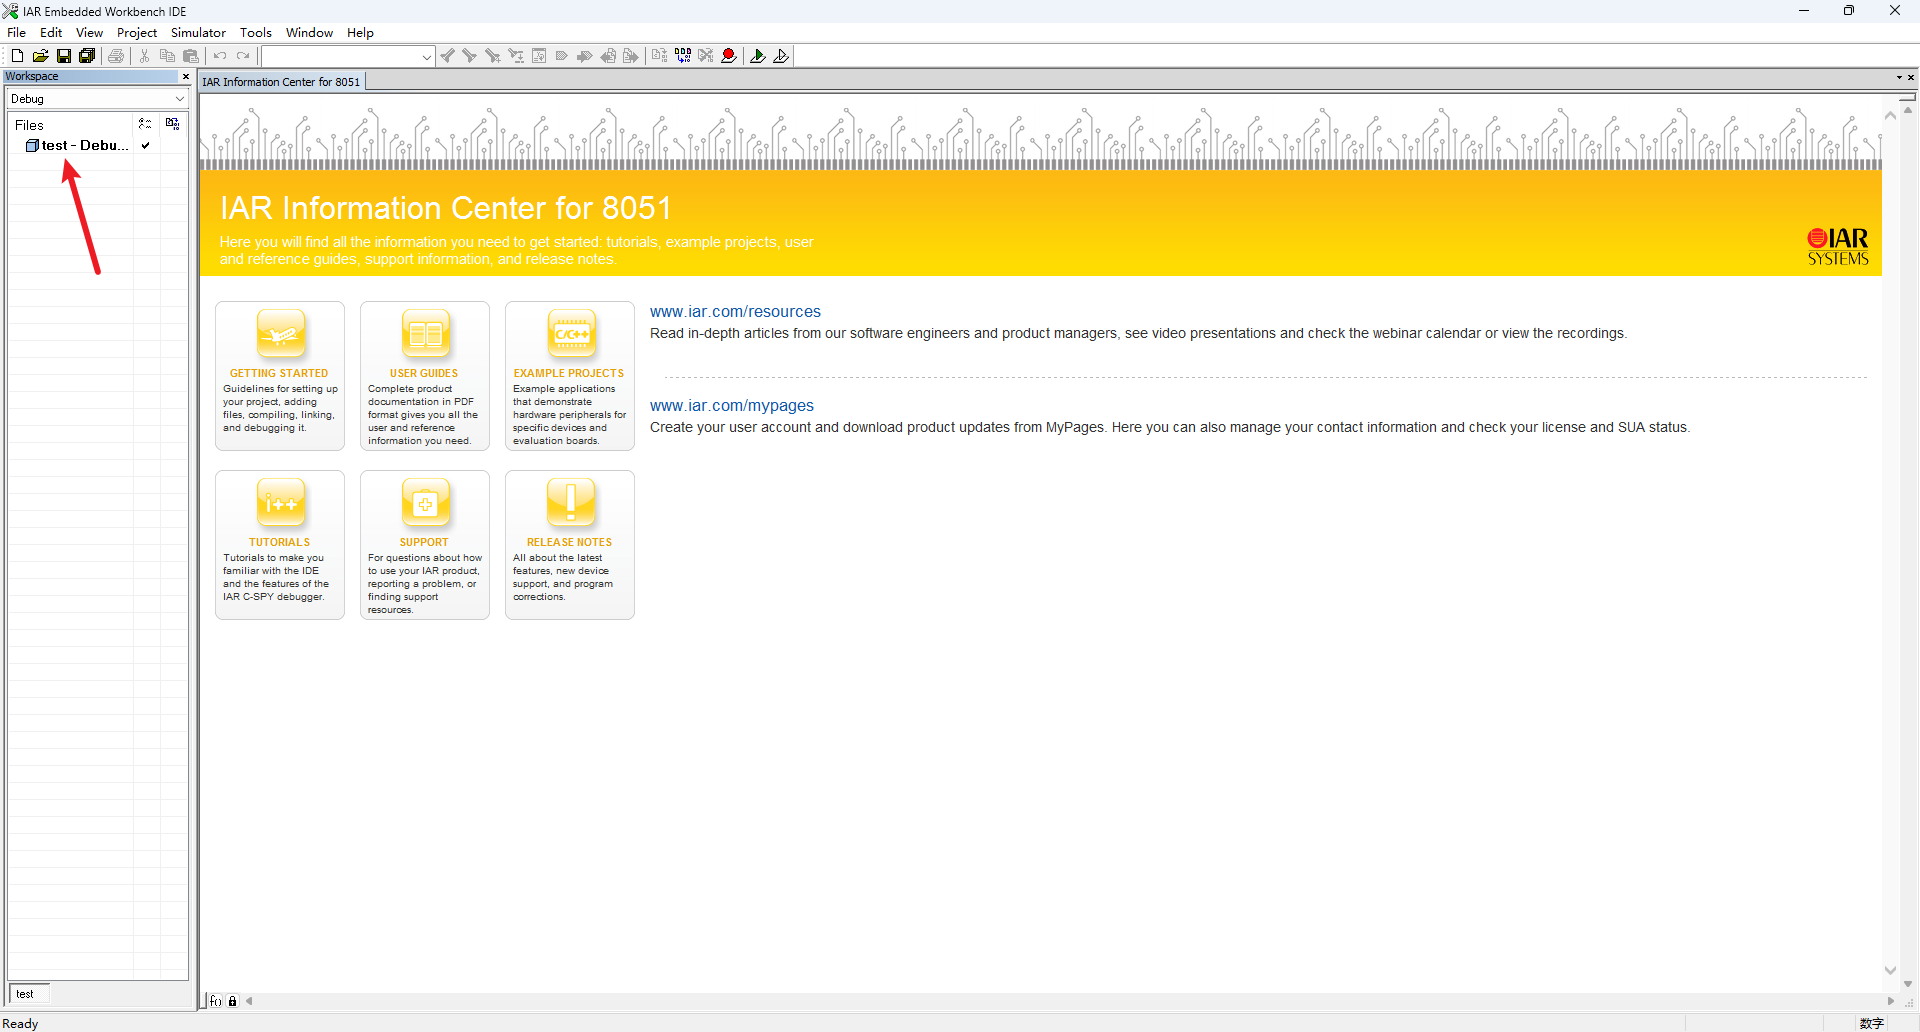1920x1032 pixels.
Task: Open the www.iar.com/resources link
Action: pyautogui.click(x=735, y=312)
